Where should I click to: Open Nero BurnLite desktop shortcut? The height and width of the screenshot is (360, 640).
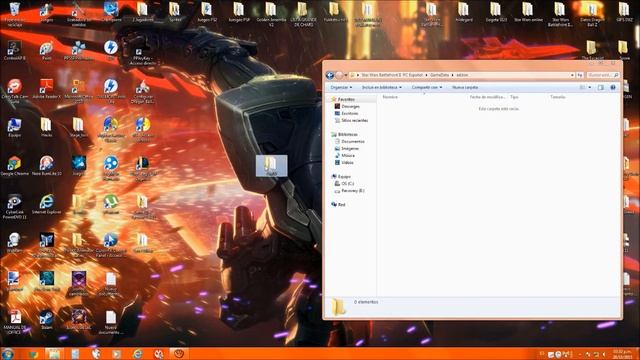(47, 166)
